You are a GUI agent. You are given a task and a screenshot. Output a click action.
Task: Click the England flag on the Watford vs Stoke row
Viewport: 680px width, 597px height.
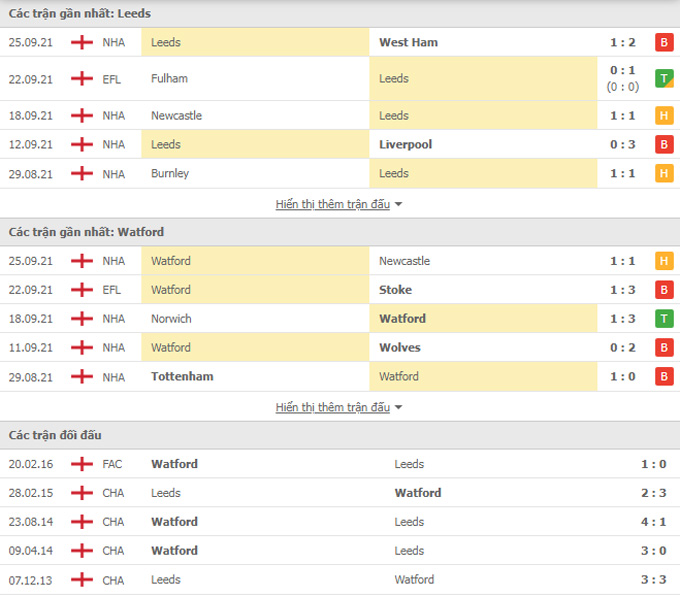point(82,290)
